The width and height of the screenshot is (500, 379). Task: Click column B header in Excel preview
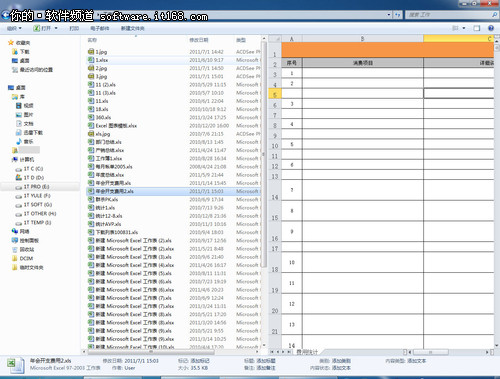click(x=363, y=39)
